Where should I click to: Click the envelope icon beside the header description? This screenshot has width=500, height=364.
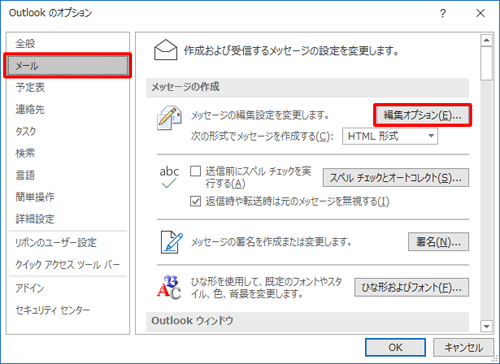[x=165, y=50]
